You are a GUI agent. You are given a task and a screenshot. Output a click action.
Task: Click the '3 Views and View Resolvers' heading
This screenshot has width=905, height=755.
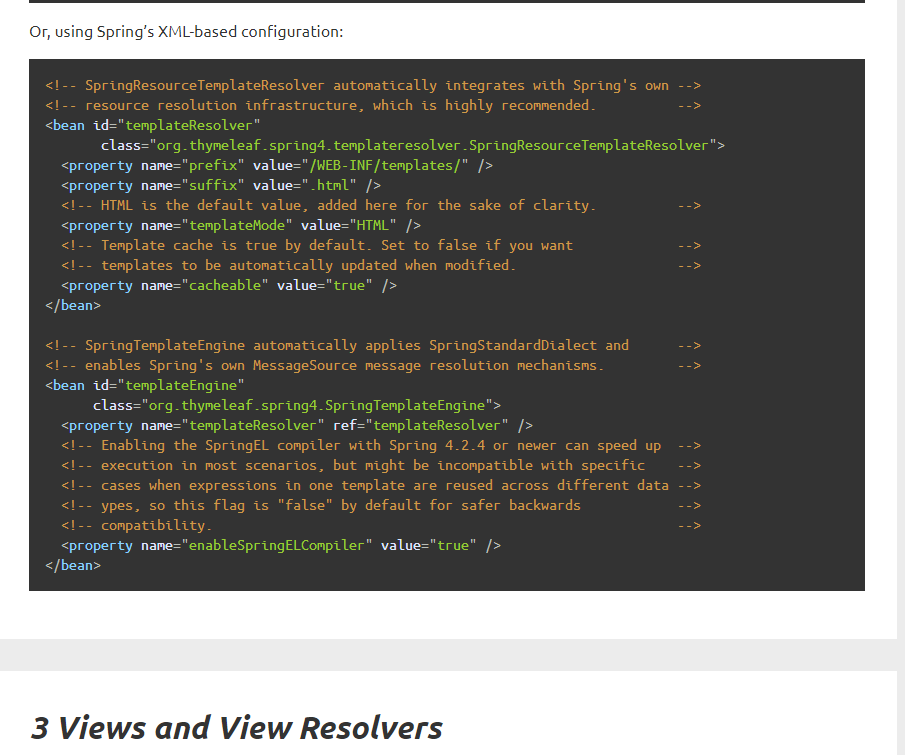coord(237,727)
